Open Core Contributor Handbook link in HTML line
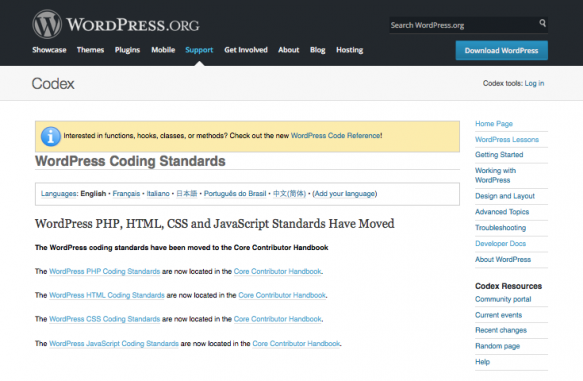The height and width of the screenshot is (381, 583). [x=282, y=295]
